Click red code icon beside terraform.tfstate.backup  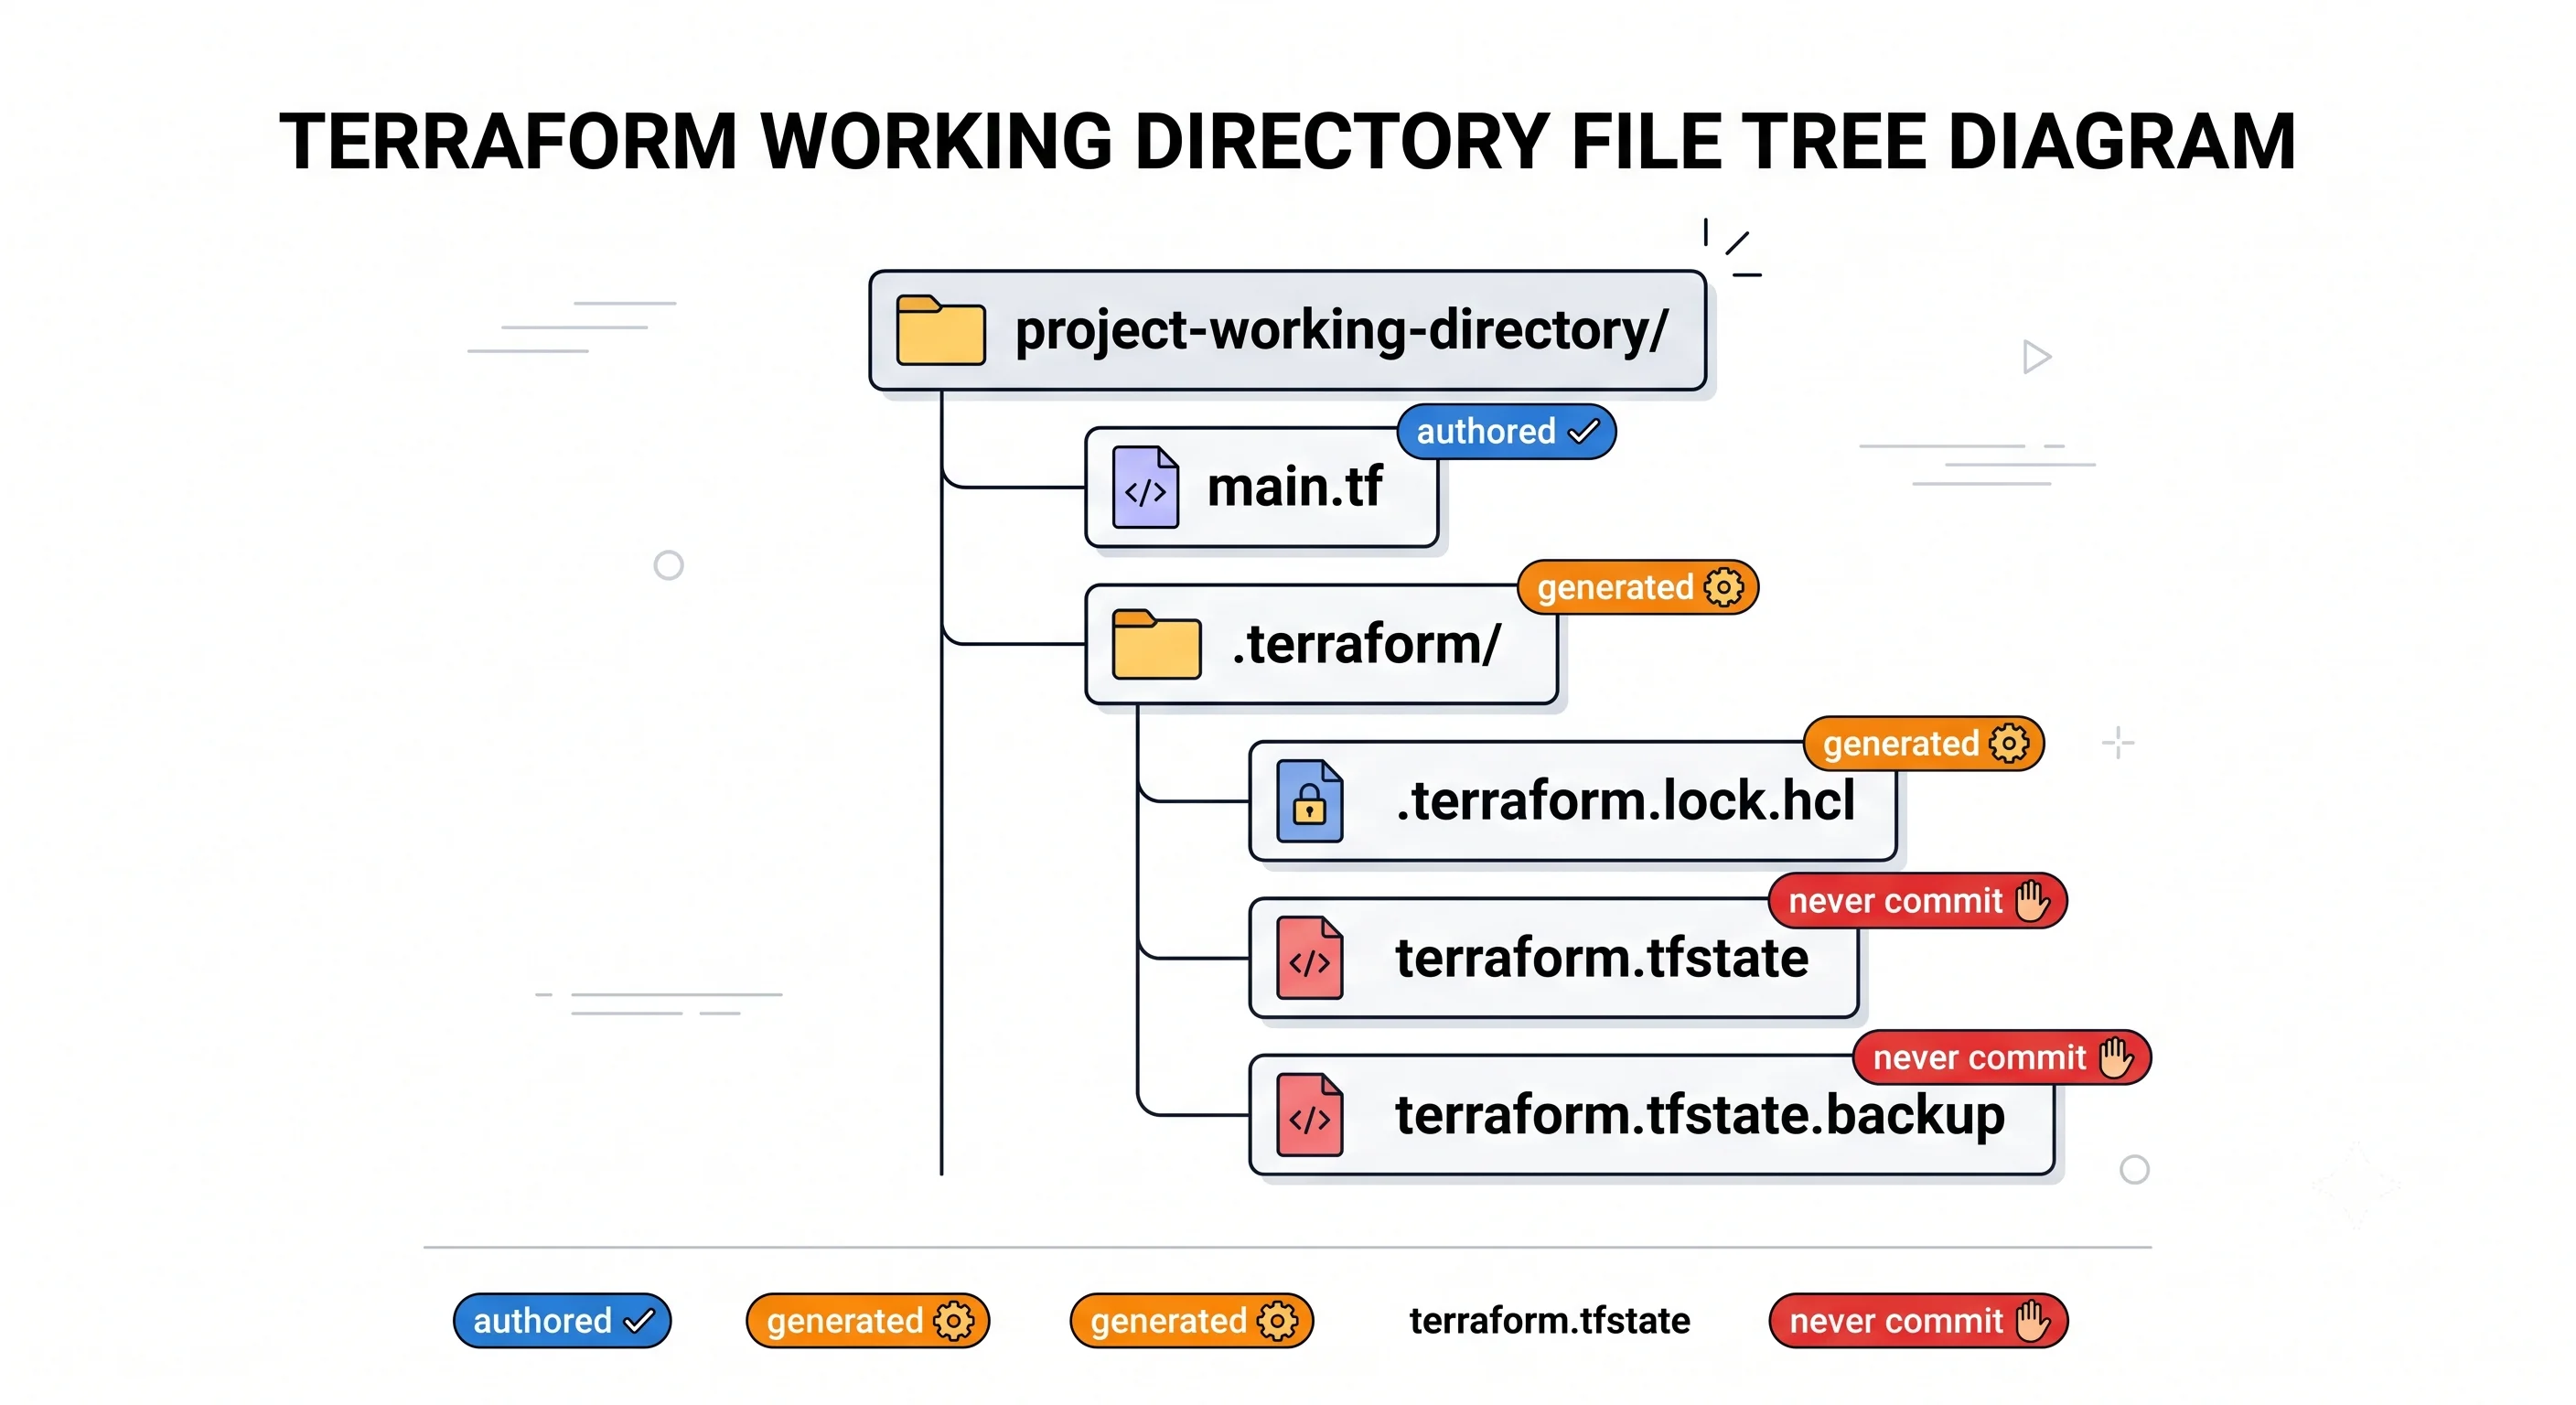click(x=1309, y=1115)
